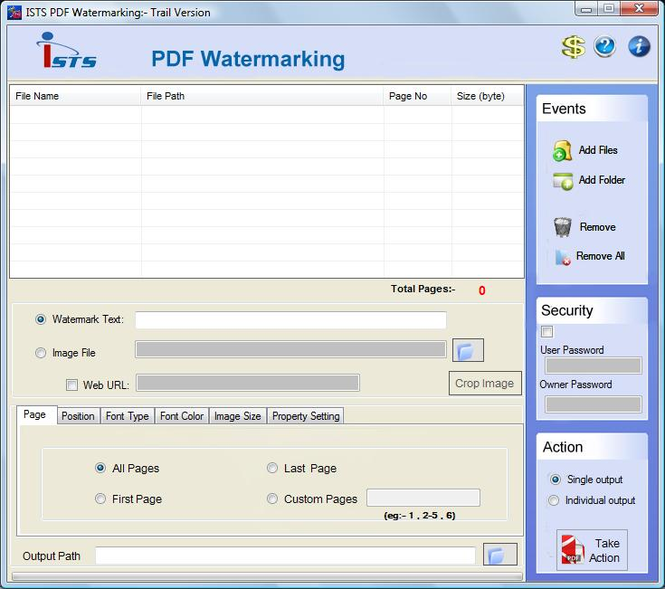The width and height of the screenshot is (665, 589).
Task: Click the Image File path field
Action: (x=291, y=349)
